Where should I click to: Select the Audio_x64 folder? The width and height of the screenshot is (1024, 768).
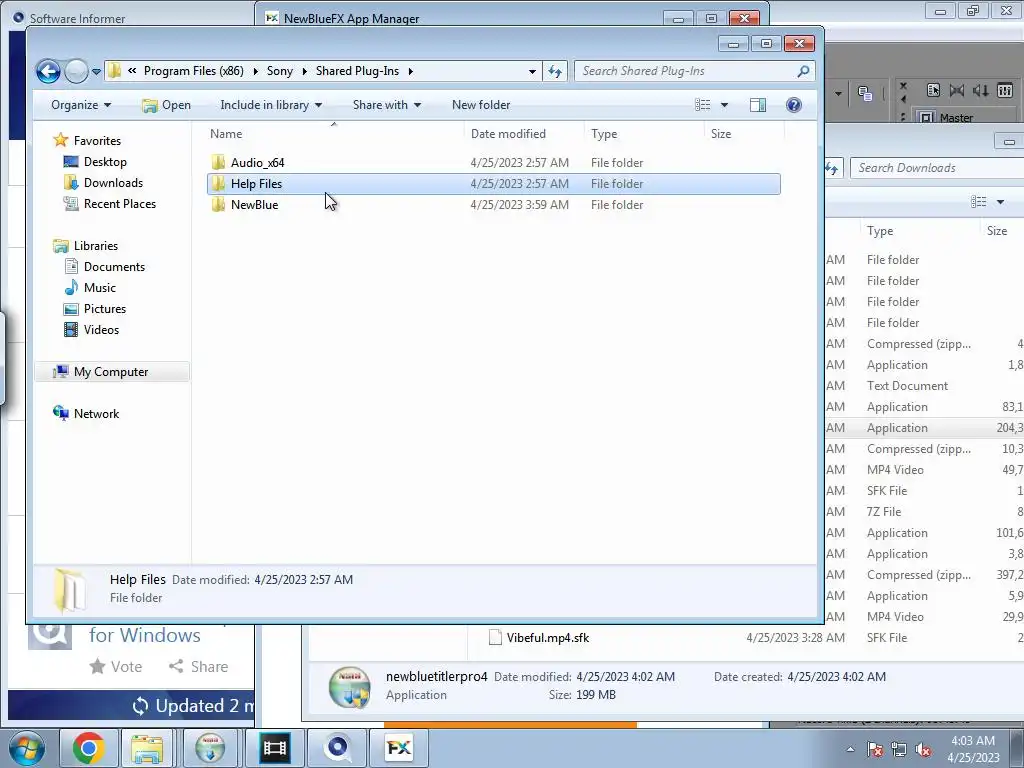[257, 163]
